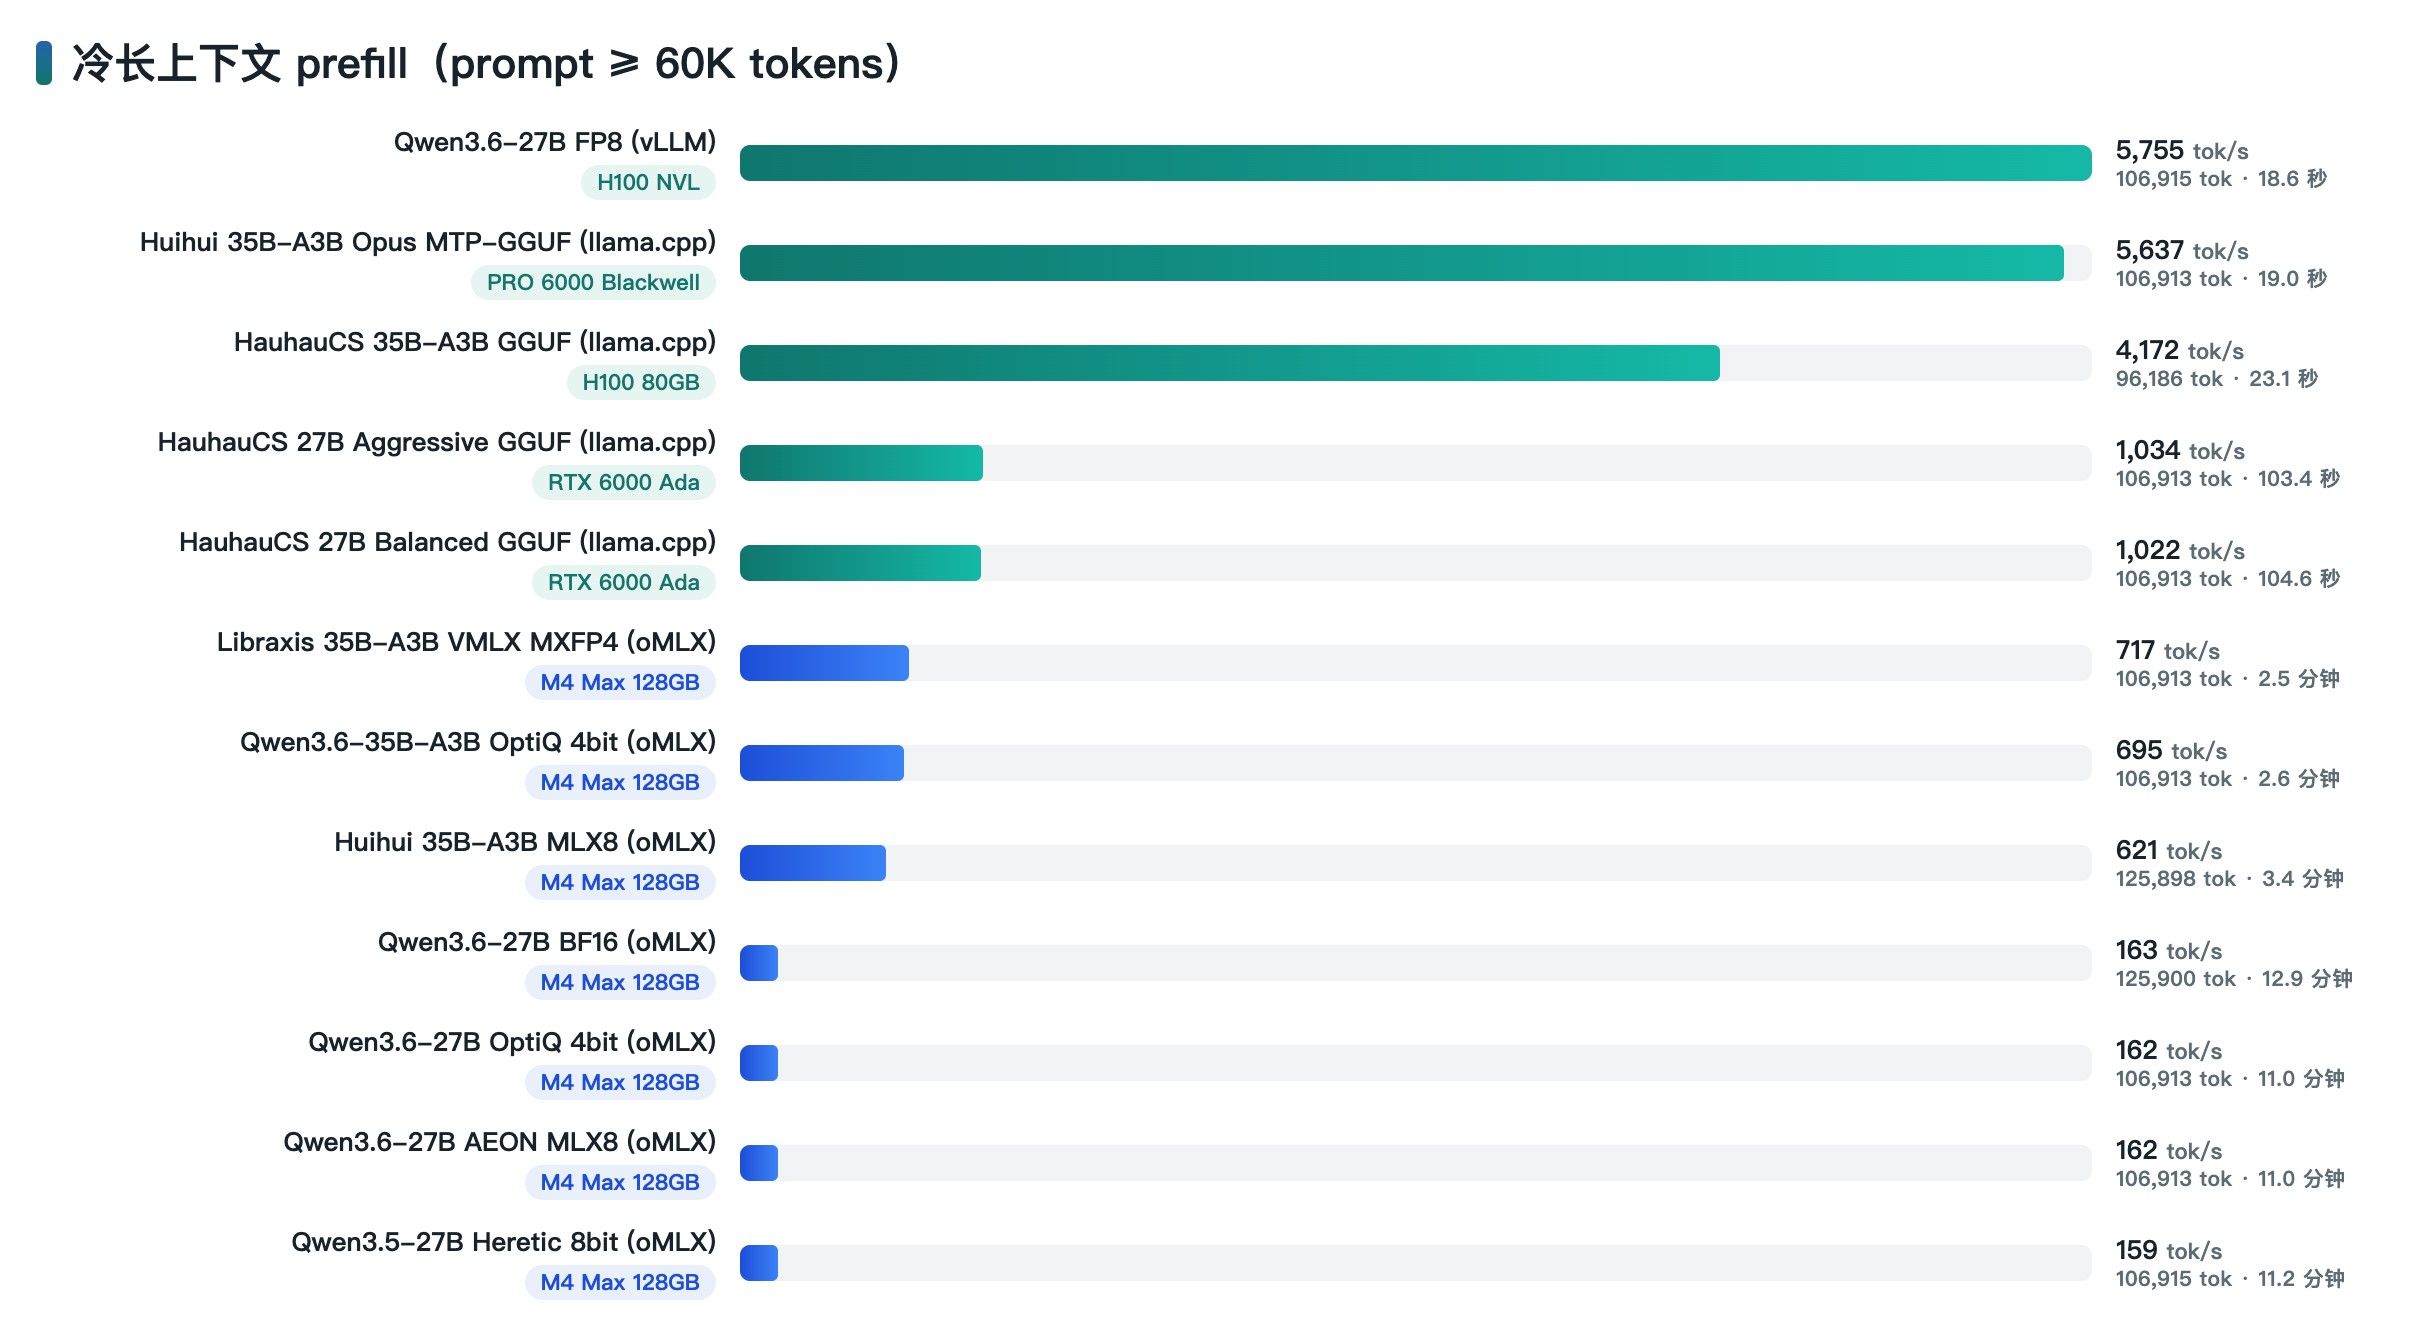Select "M4 Max 128GB" badge under Qwen3.6-27B AEON
Viewport: 2420px width, 1322px height.
click(620, 1182)
